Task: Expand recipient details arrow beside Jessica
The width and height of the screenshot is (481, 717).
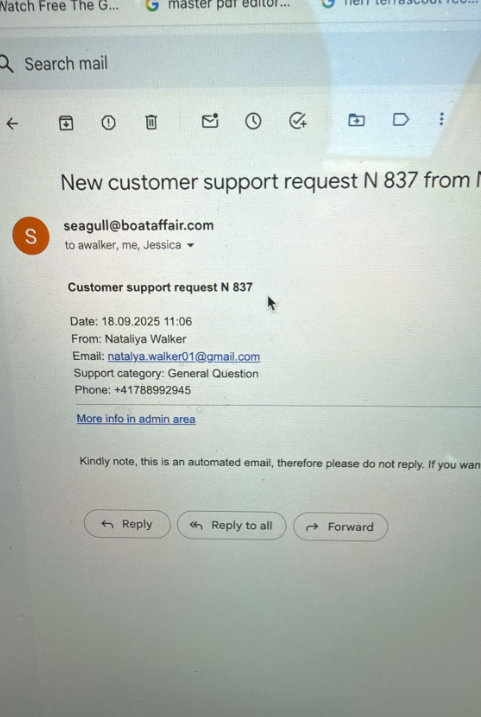Action: (191, 246)
